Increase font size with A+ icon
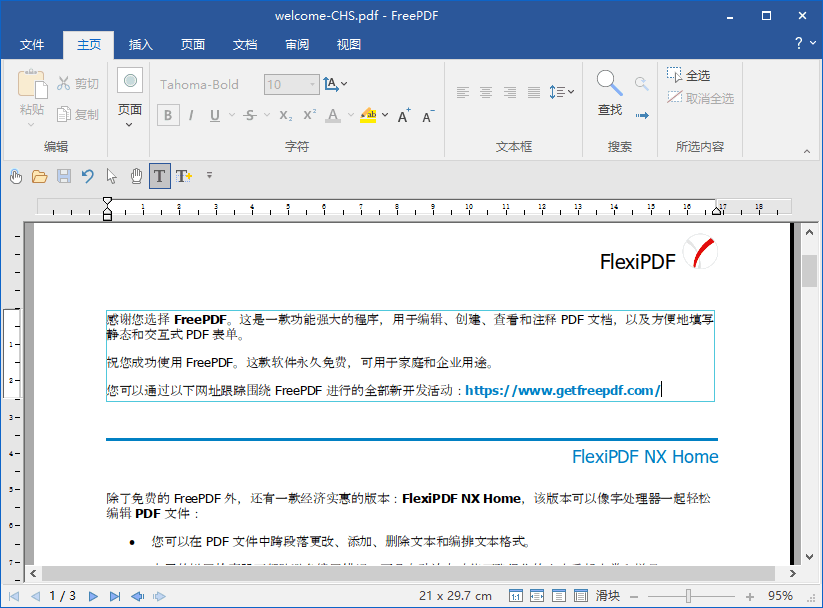Viewport: 823px width, 608px height. pos(404,116)
